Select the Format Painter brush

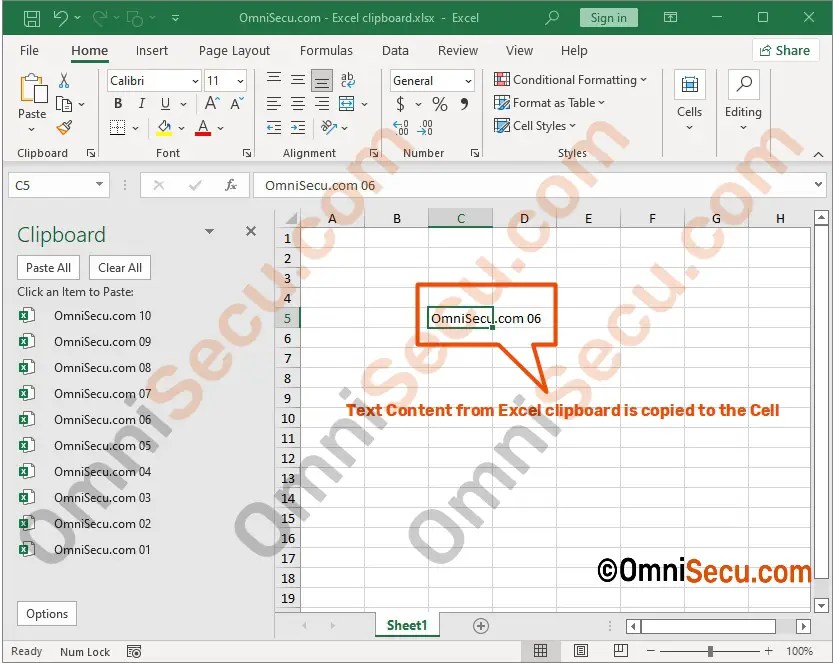[x=64, y=128]
